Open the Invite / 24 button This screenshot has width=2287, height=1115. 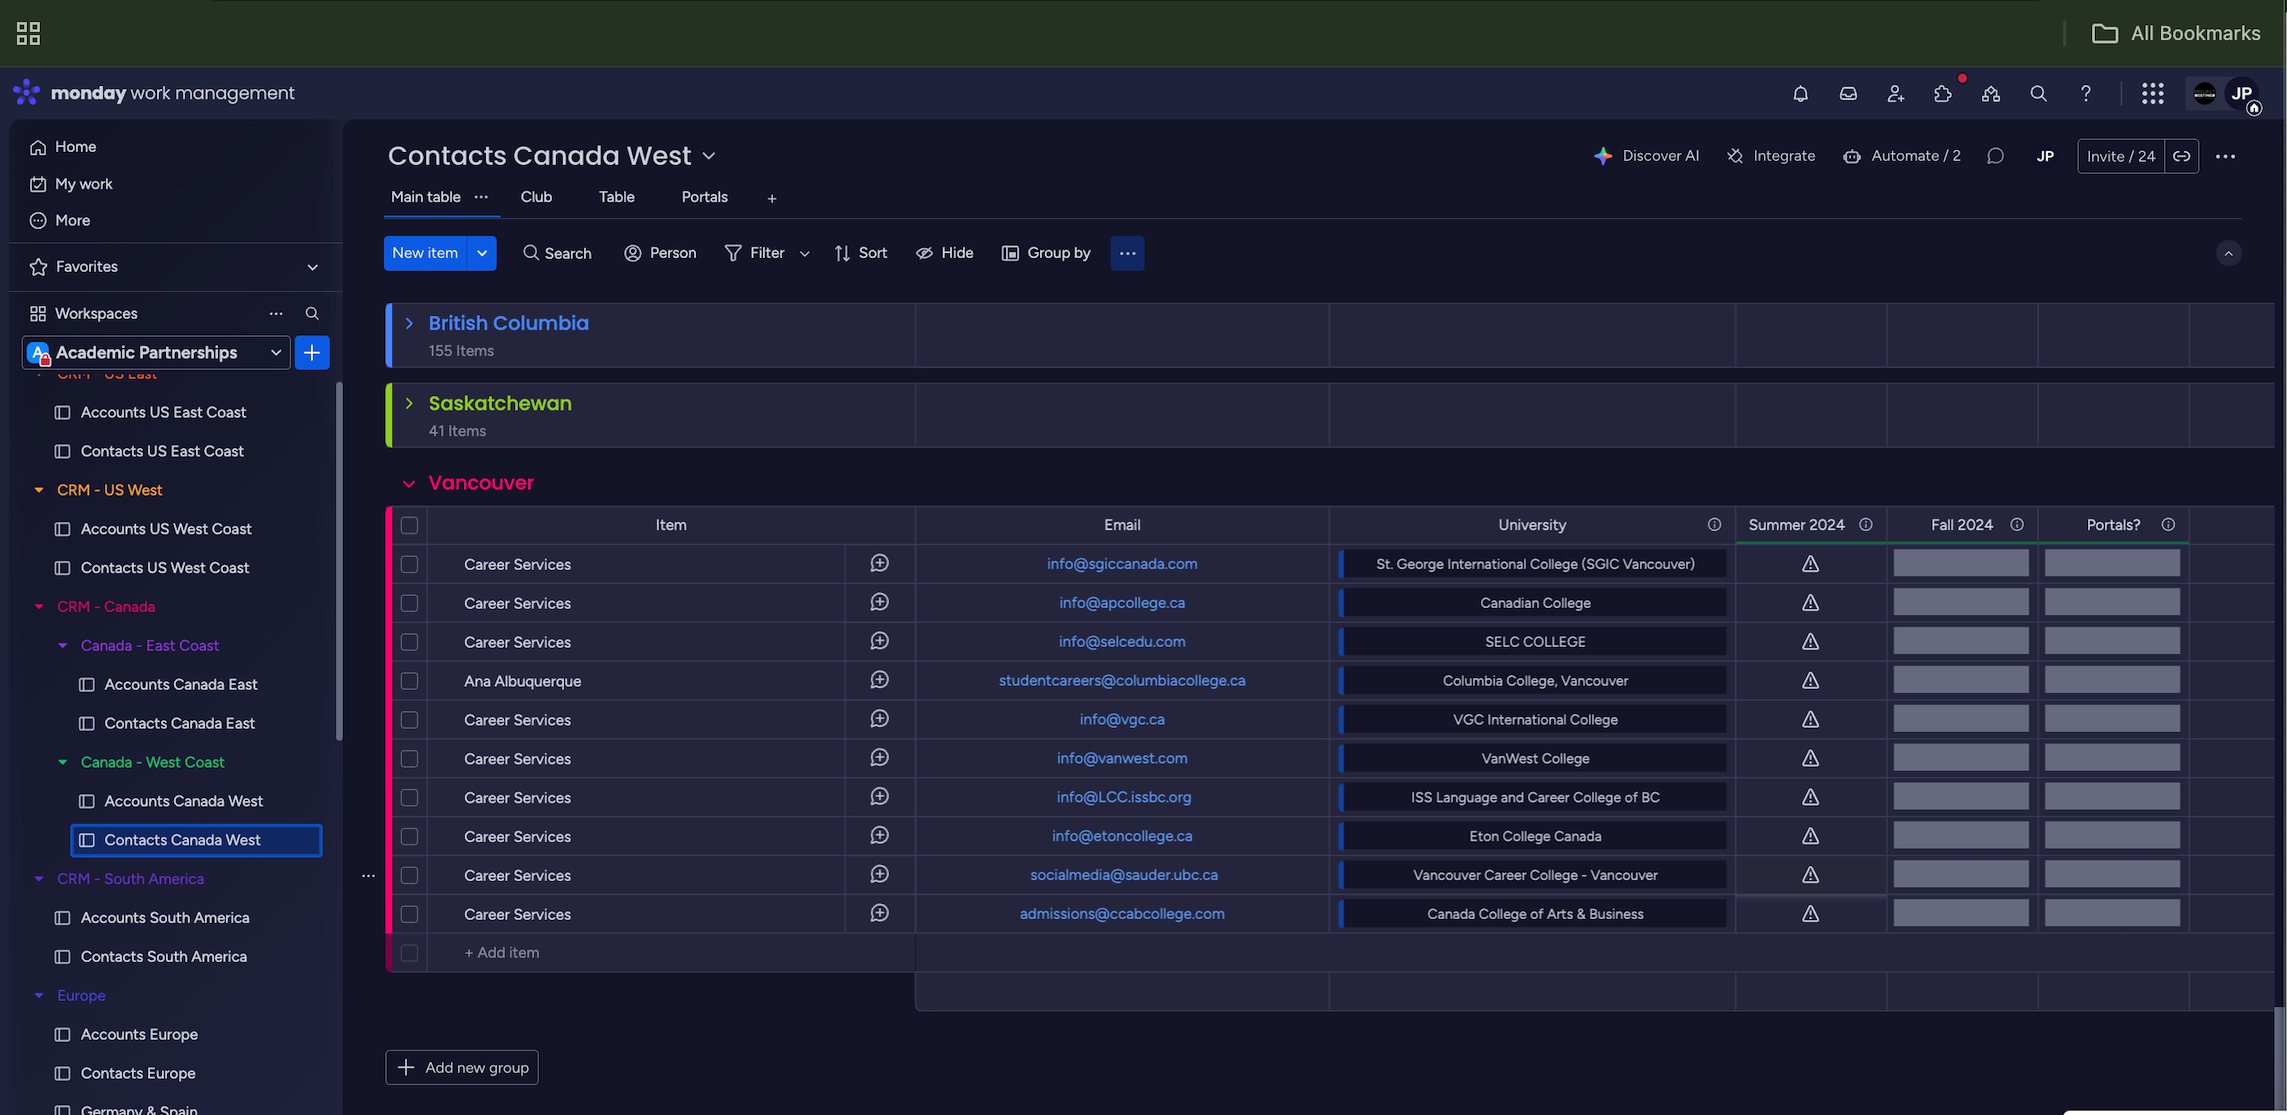[x=2121, y=156]
